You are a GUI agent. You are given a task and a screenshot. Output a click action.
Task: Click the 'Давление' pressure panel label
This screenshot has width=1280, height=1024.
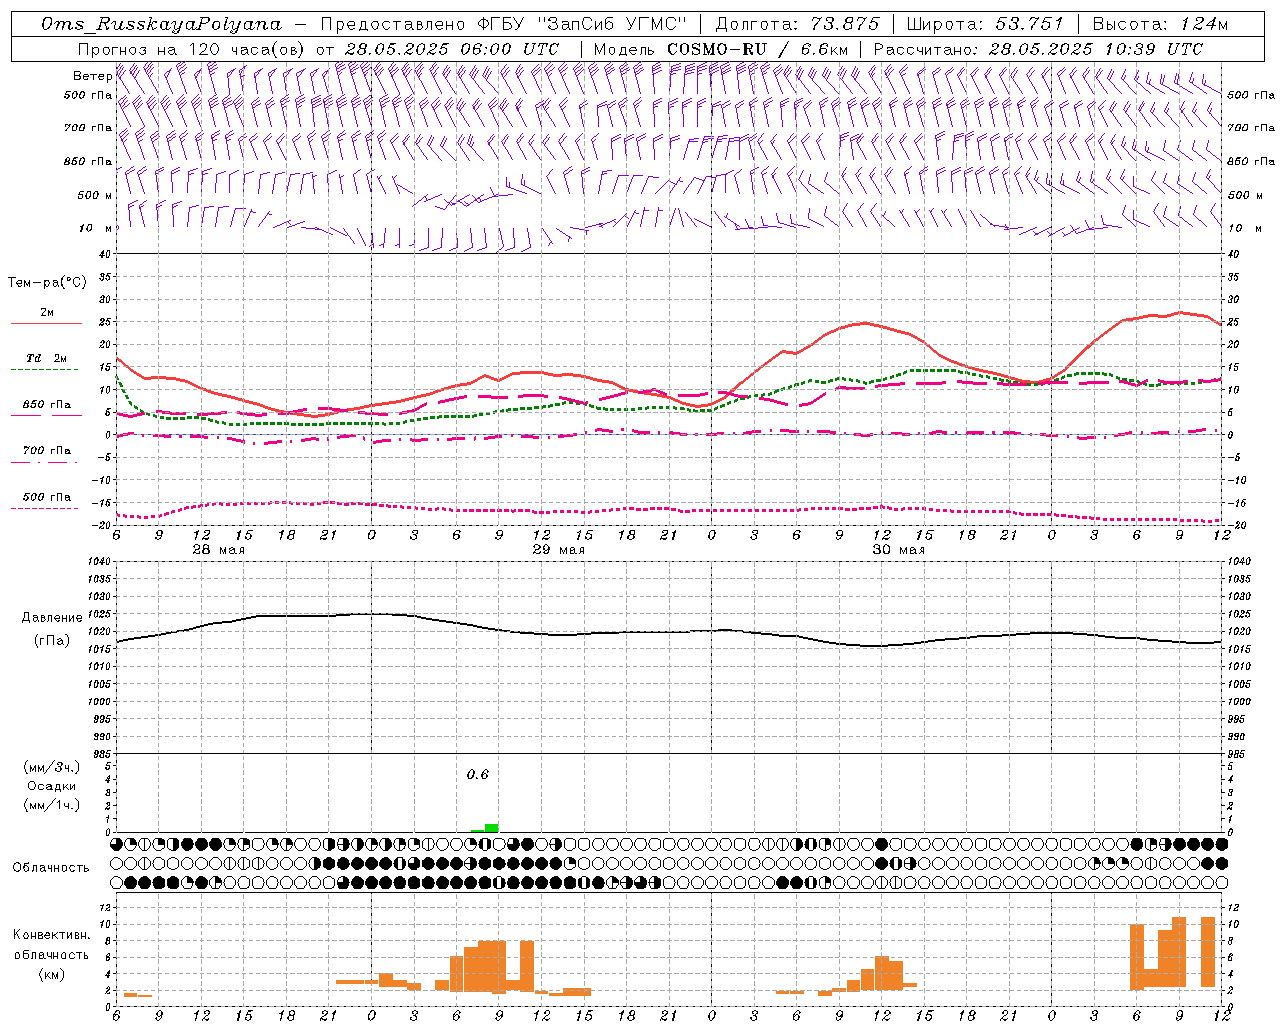coord(52,618)
